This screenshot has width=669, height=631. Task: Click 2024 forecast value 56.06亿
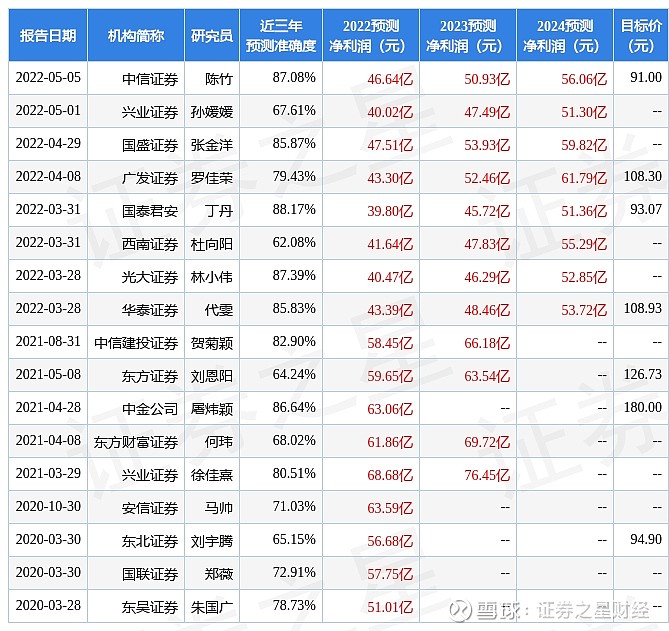(x=584, y=79)
